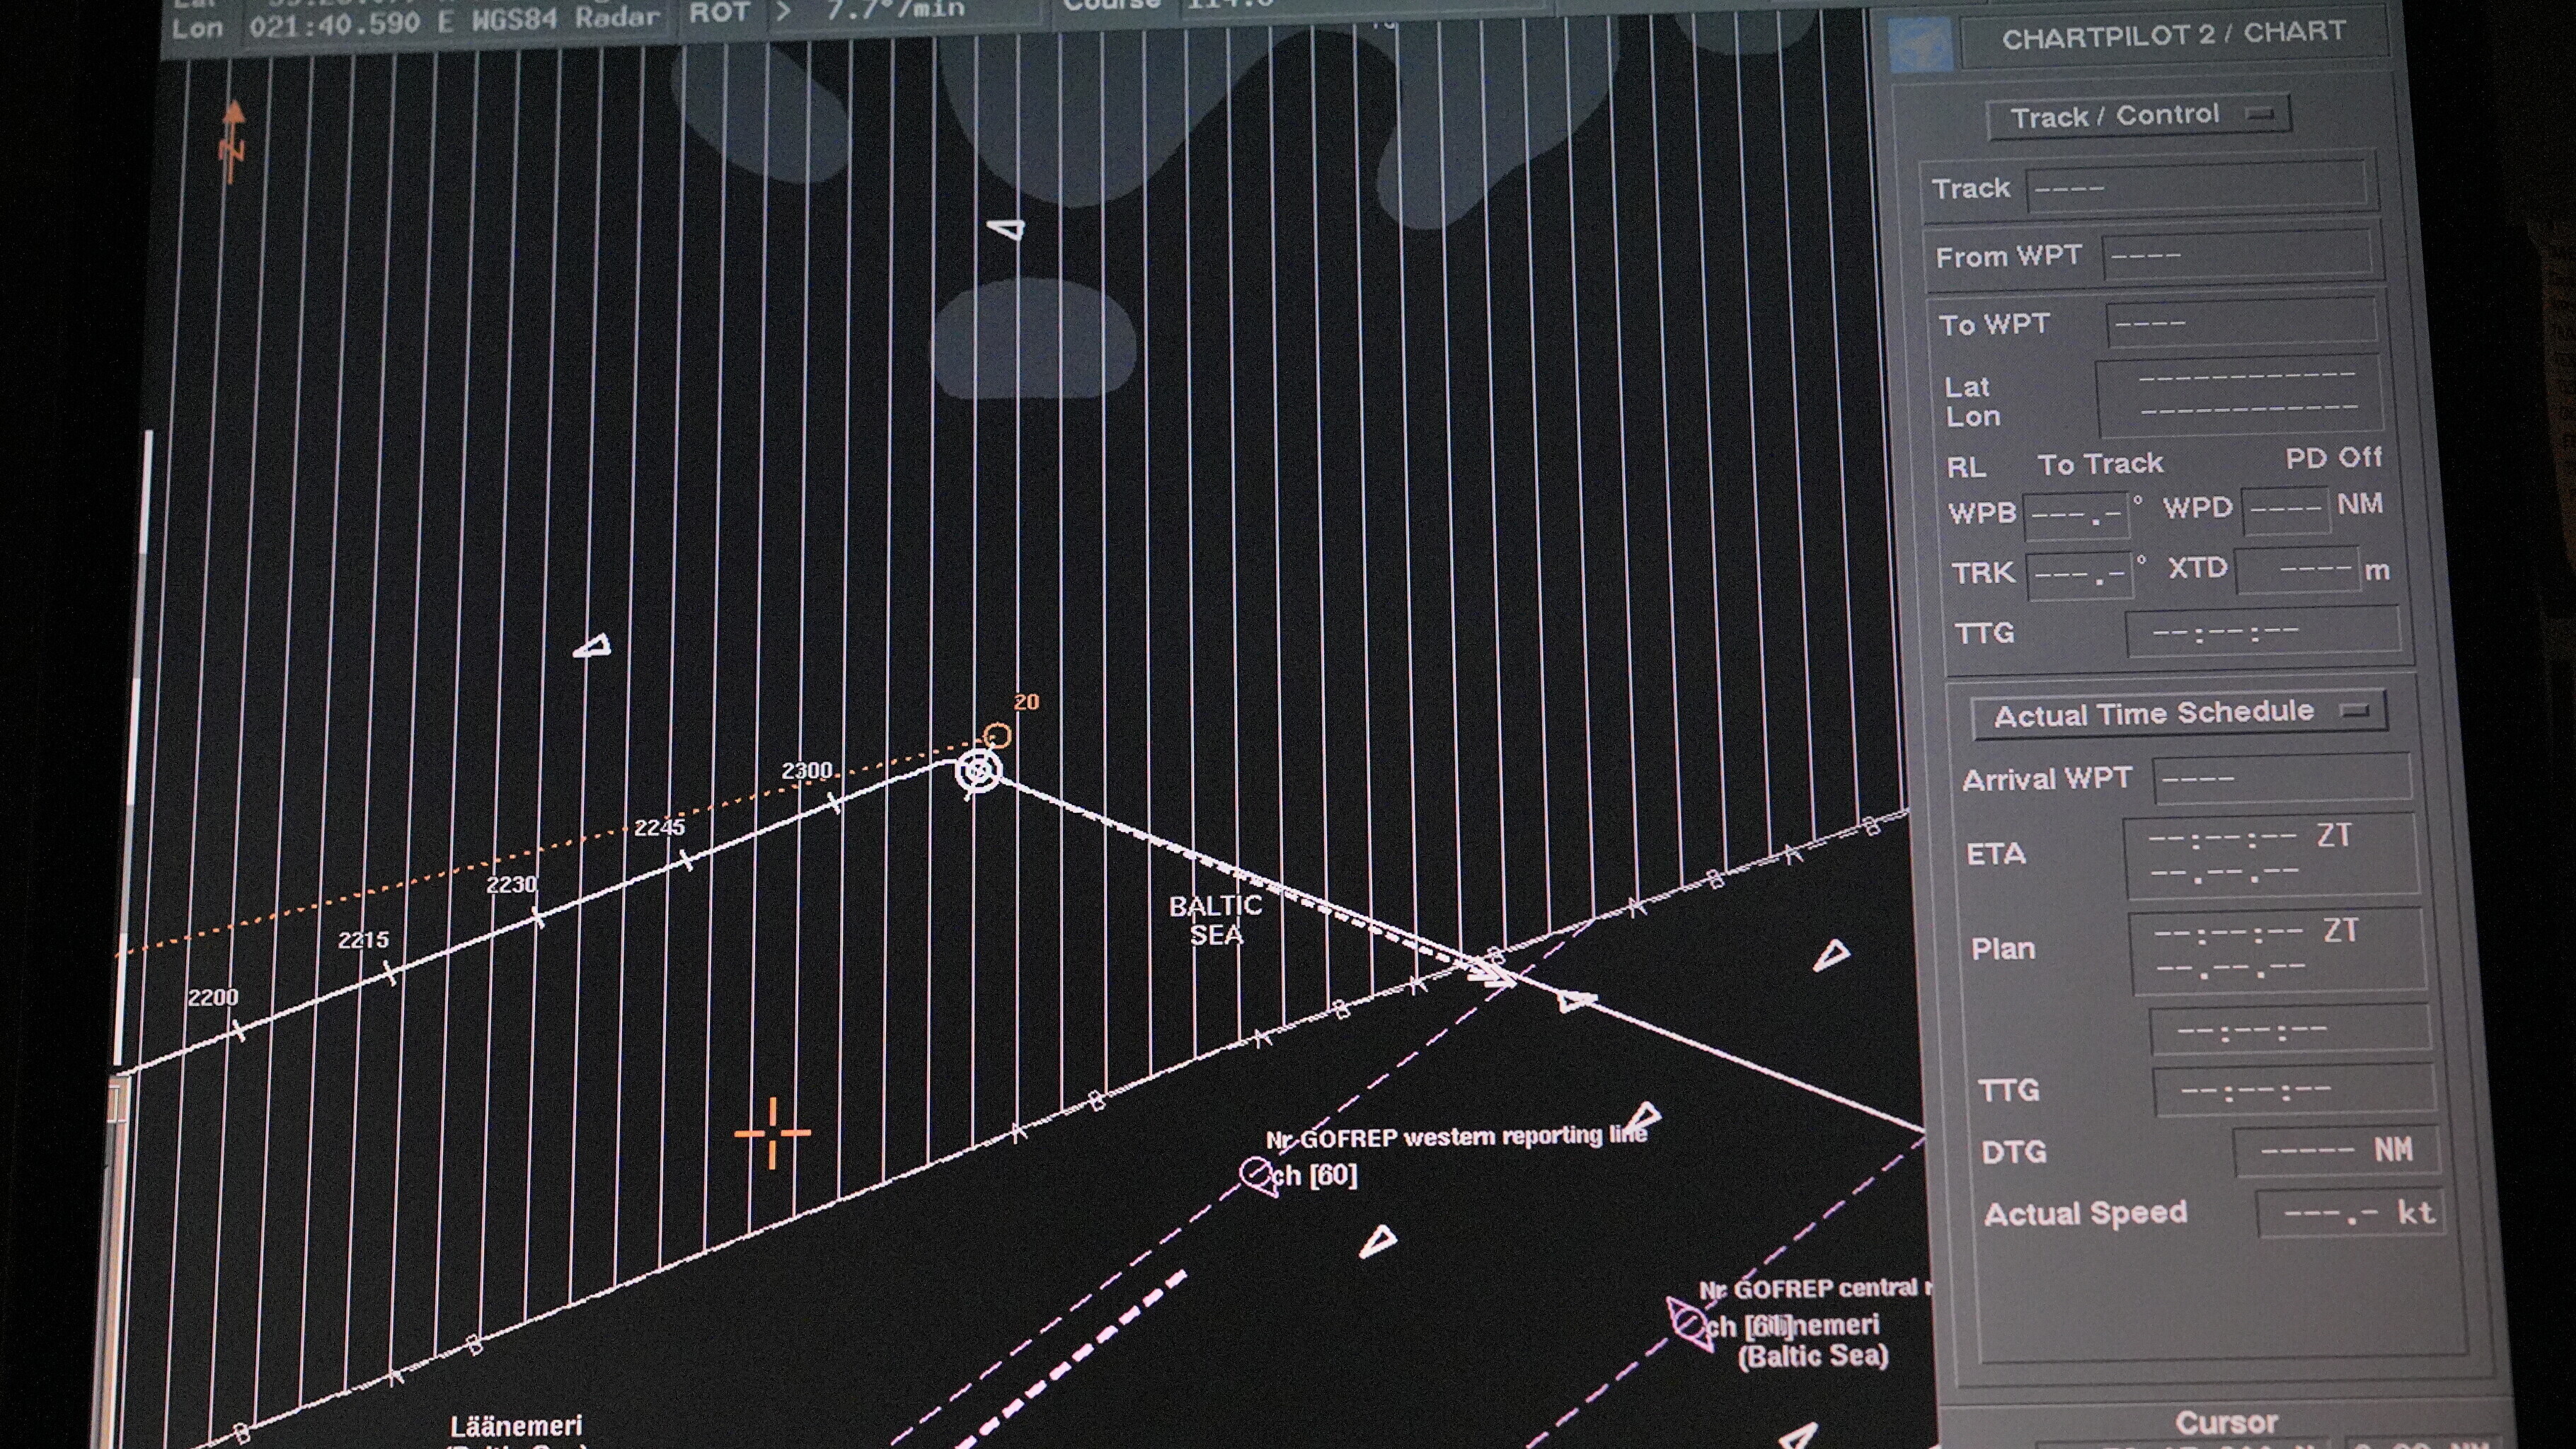
Task: Click the 2300 time marker on the past track
Action: point(807,771)
